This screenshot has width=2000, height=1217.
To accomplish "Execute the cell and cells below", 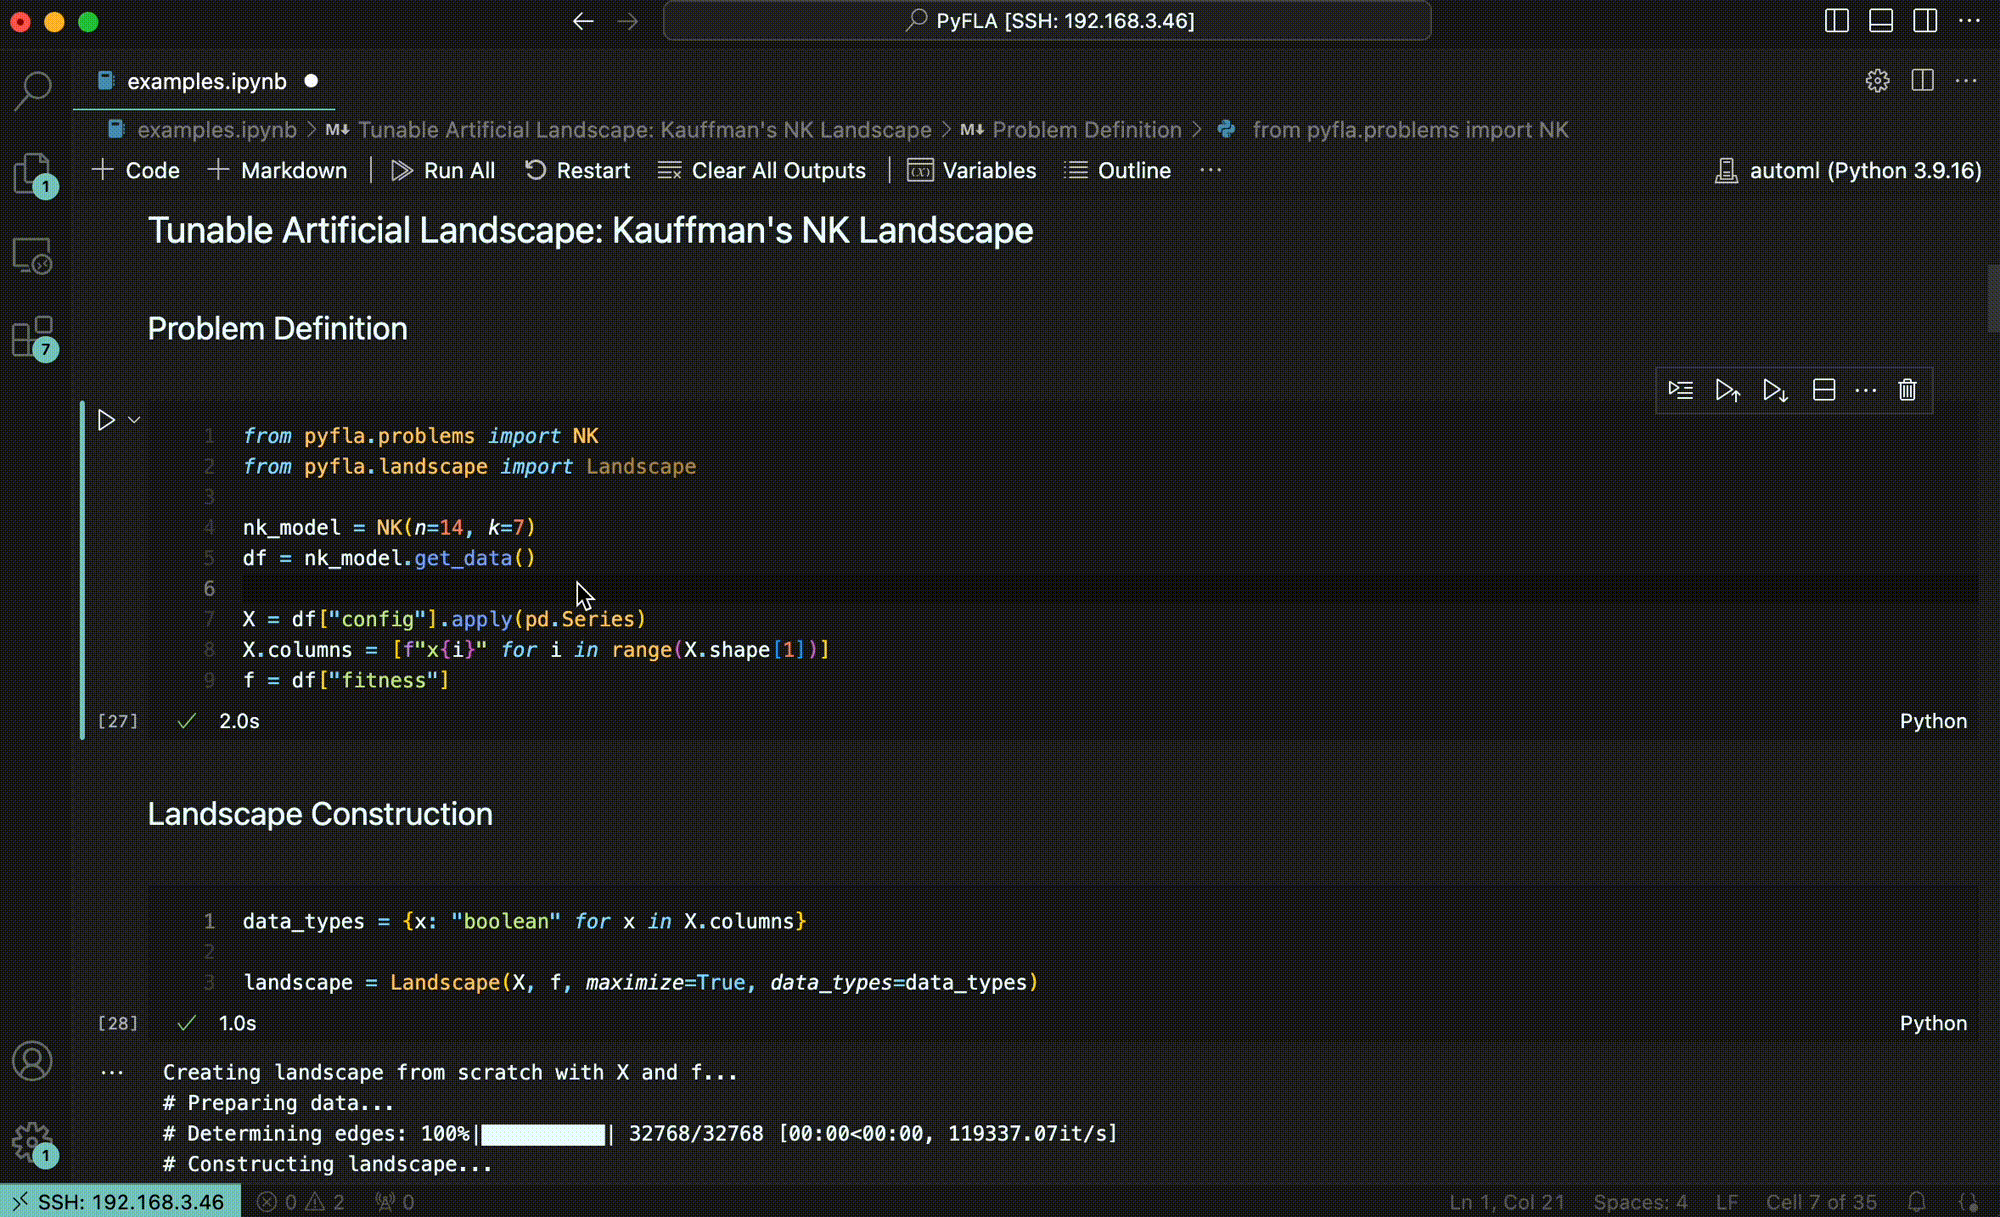I will pyautogui.click(x=1775, y=390).
